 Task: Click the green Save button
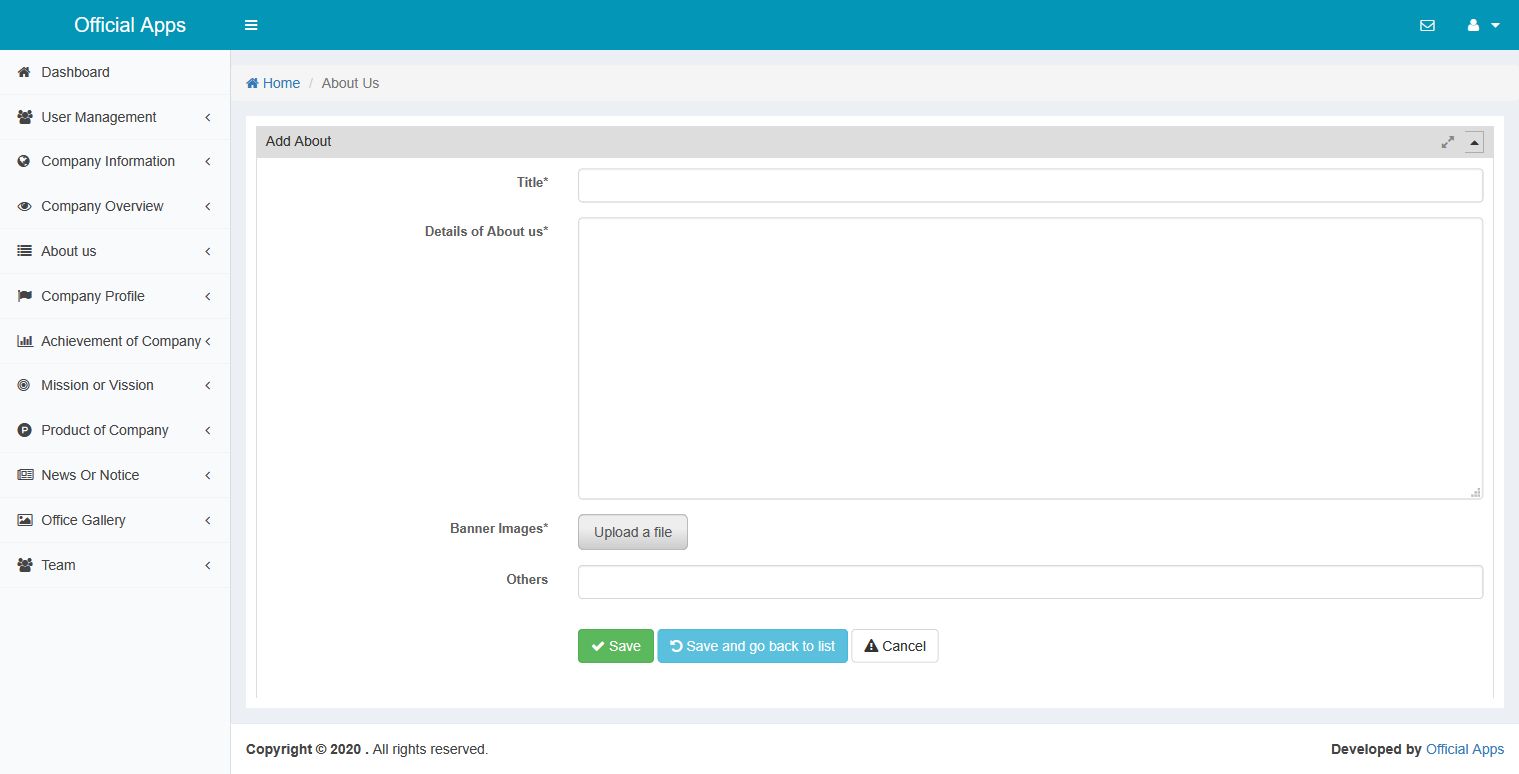pos(616,646)
